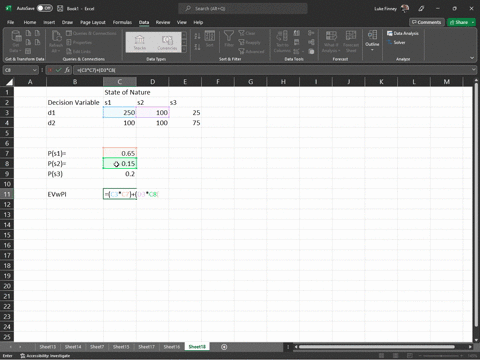This screenshot has height=360, width=480.
Task: Collapse the ribbon chevron
Action: point(472,58)
